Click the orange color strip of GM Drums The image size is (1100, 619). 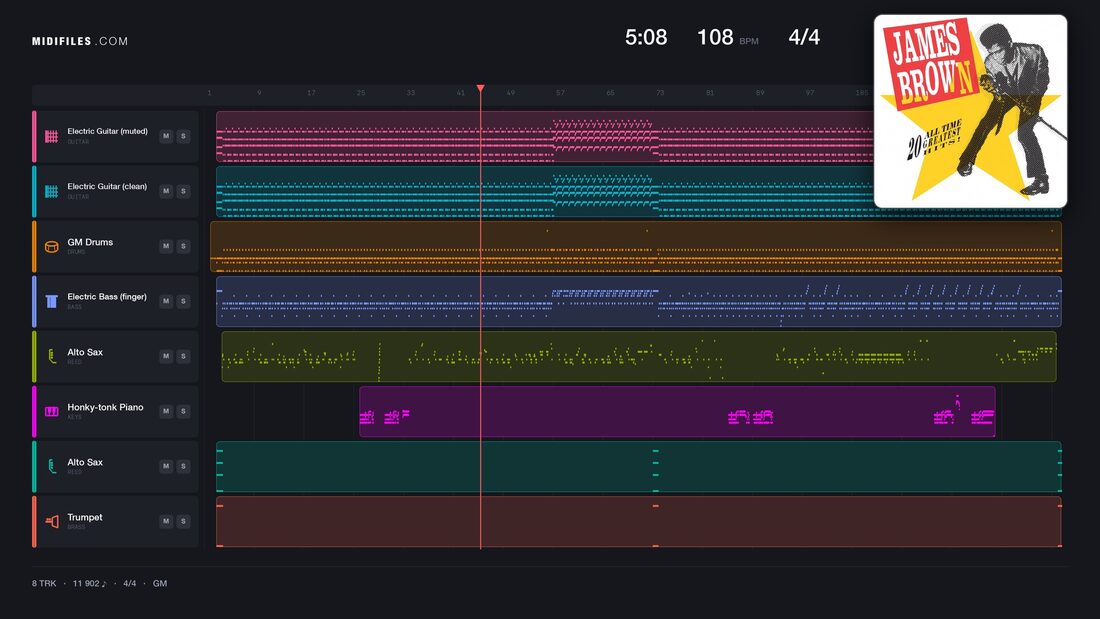pos(34,246)
